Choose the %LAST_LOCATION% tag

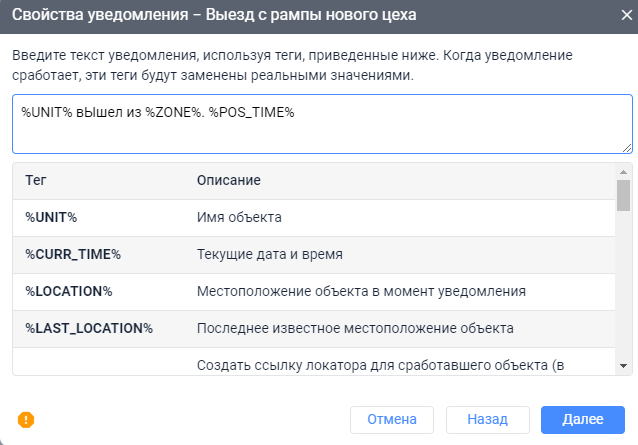[89, 328]
